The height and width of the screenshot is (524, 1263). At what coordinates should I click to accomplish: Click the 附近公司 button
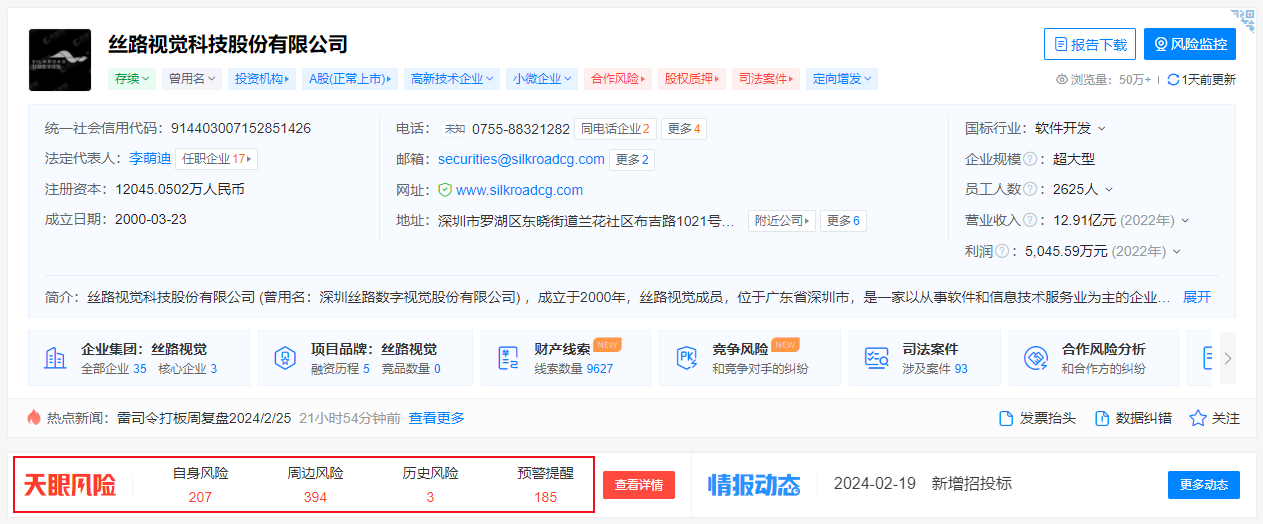pyautogui.click(x=782, y=221)
